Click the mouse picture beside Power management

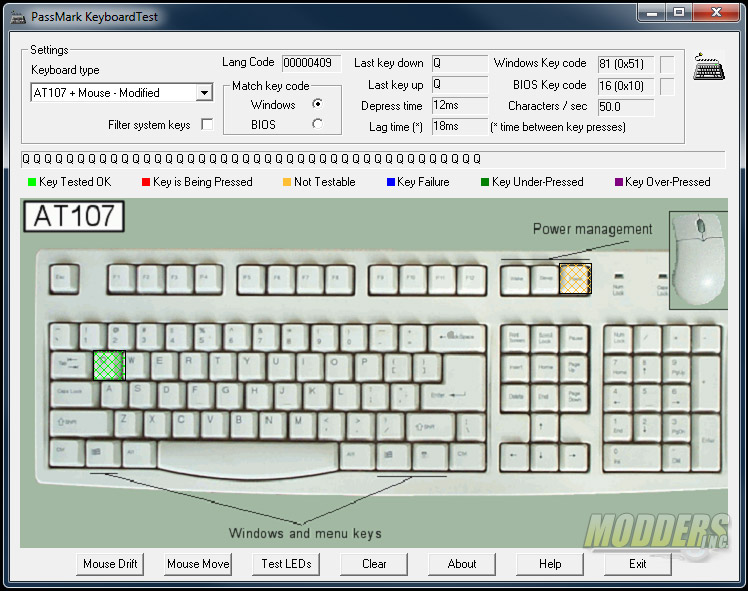click(698, 260)
